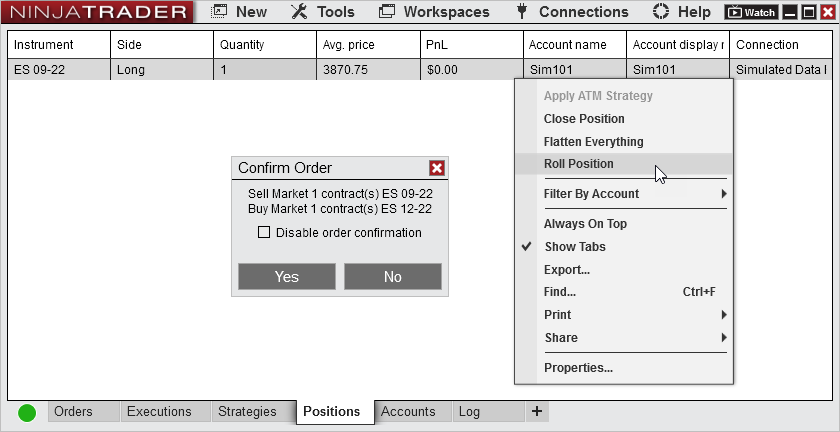840x432 pixels.
Task: Click Yes to confirm the order
Action: click(x=287, y=277)
